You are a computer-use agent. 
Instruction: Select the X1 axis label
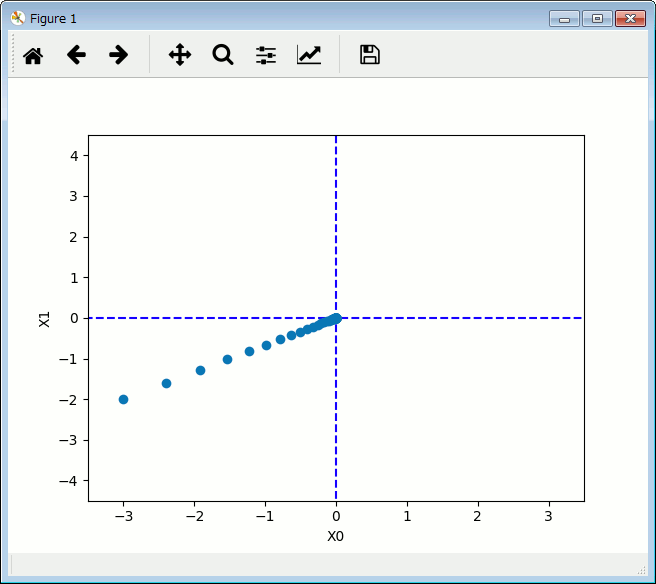click(44, 318)
